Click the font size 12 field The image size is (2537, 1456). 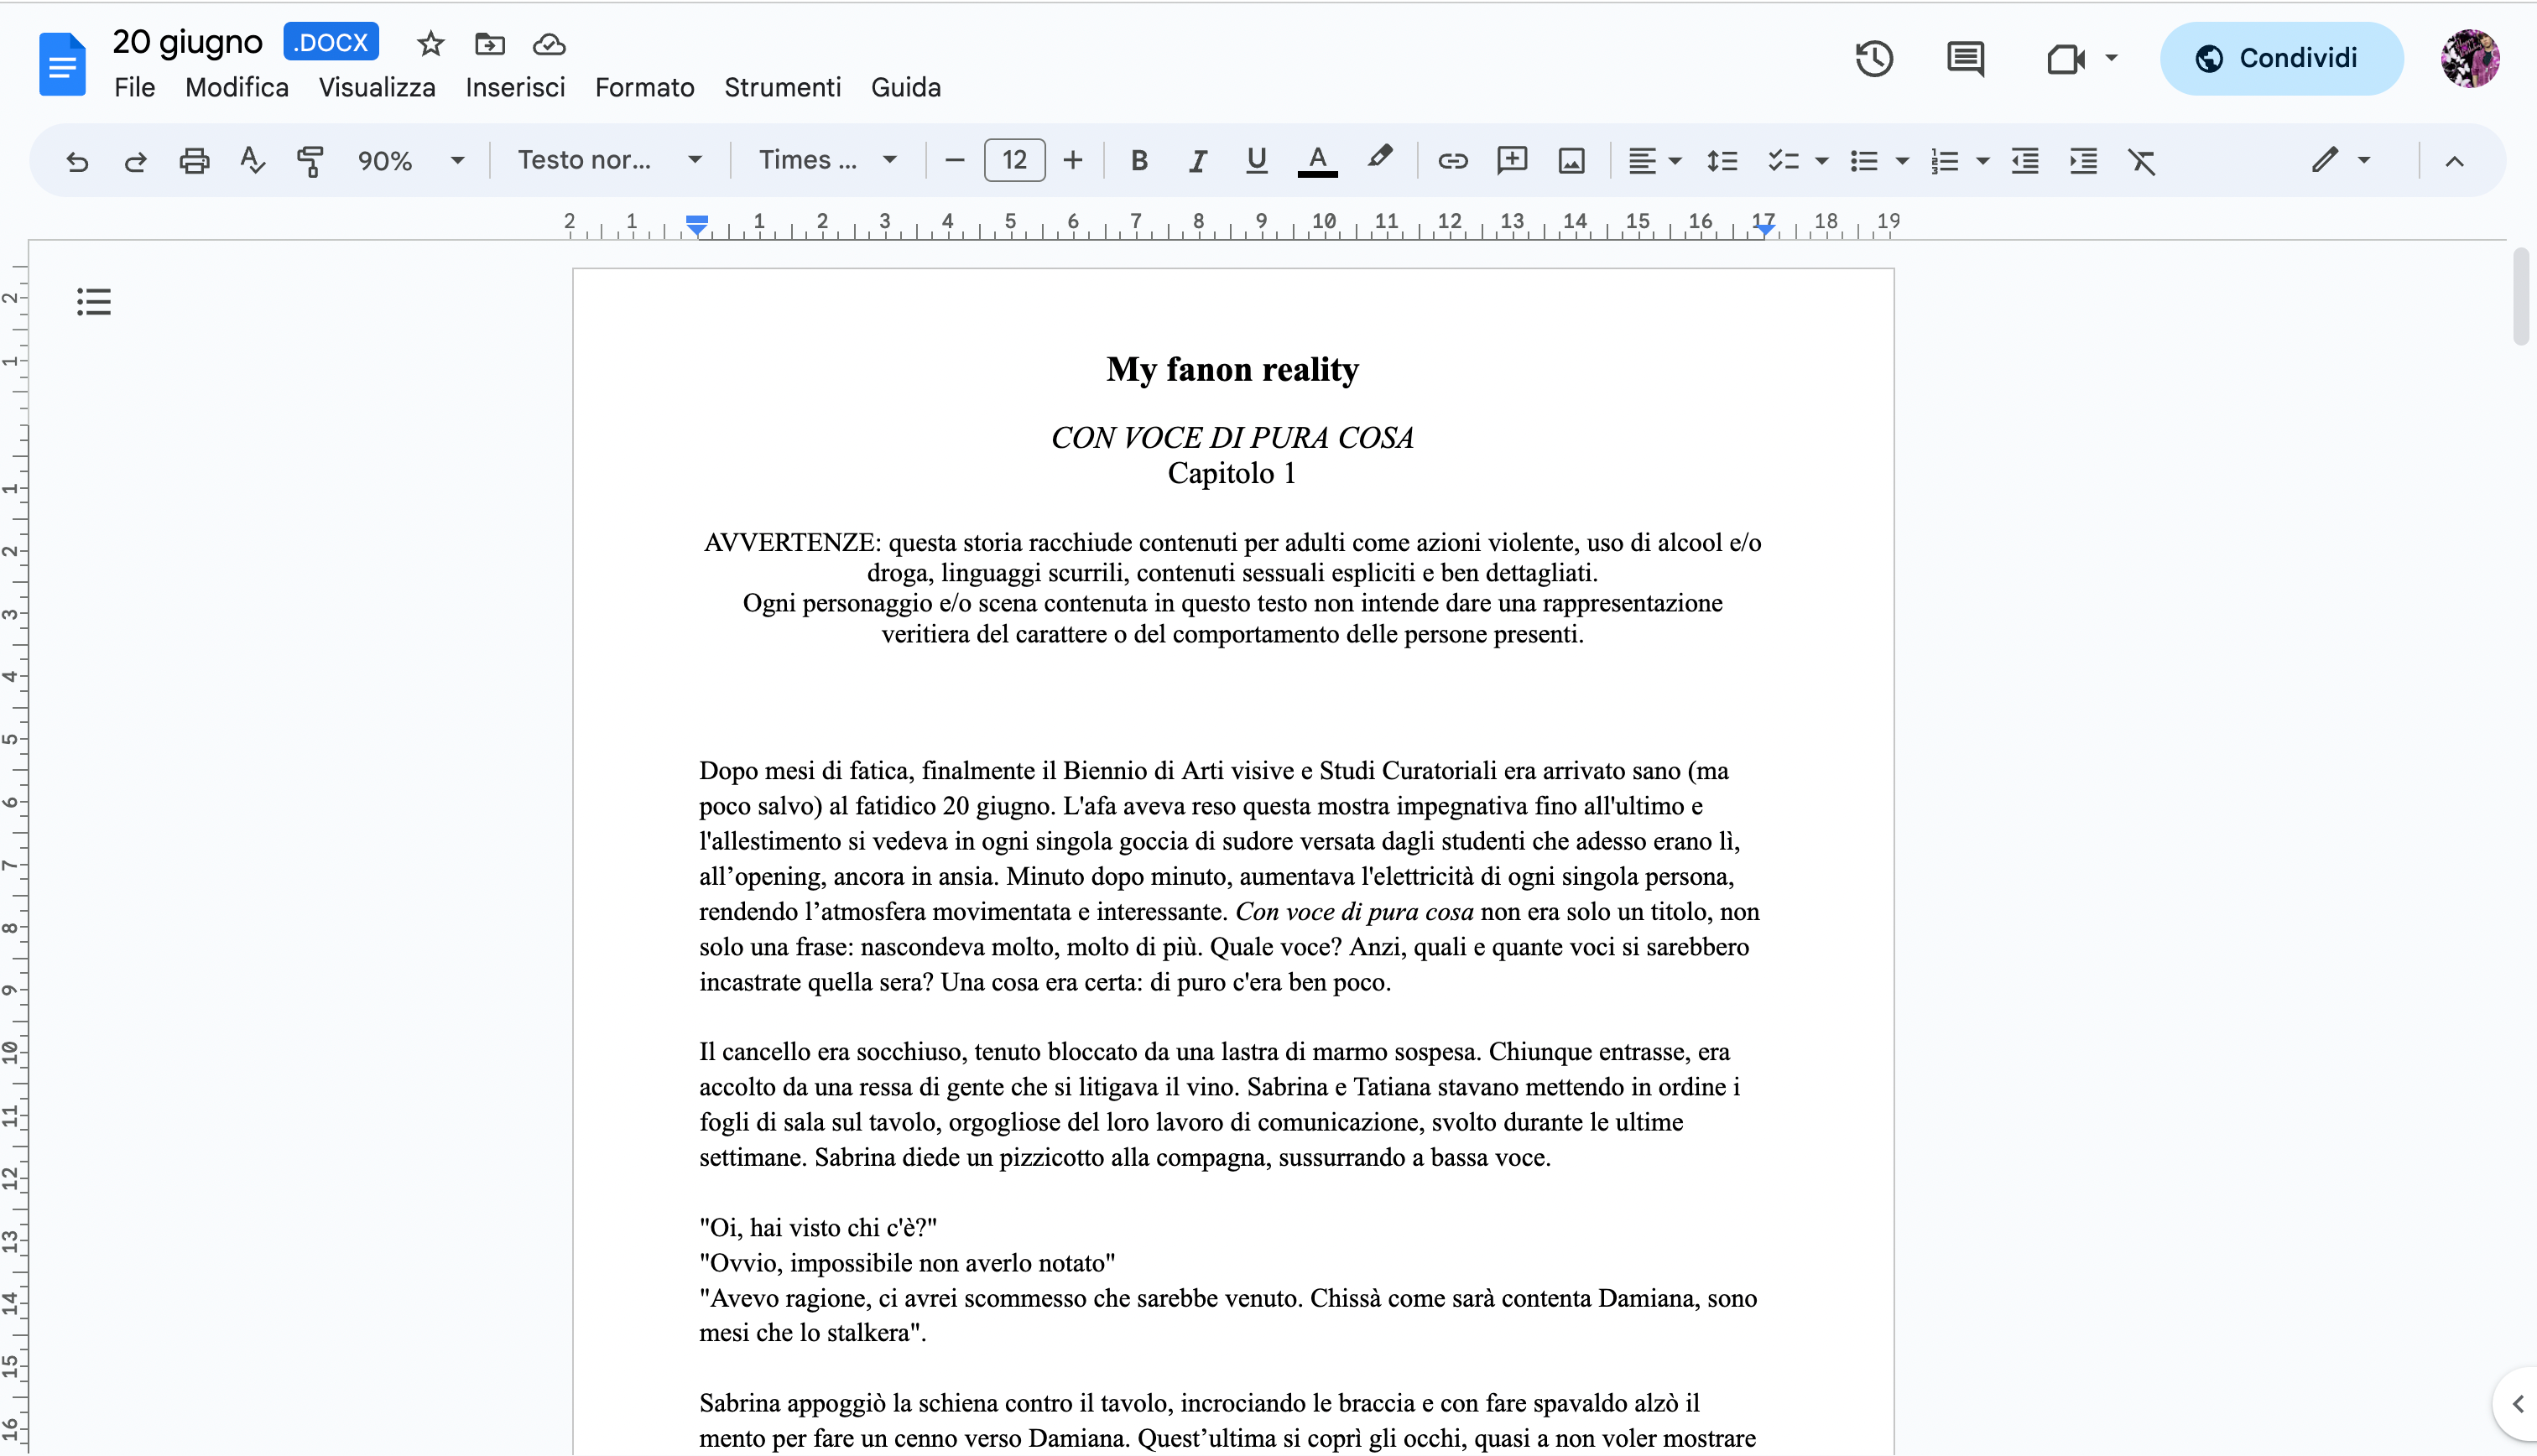click(1014, 160)
